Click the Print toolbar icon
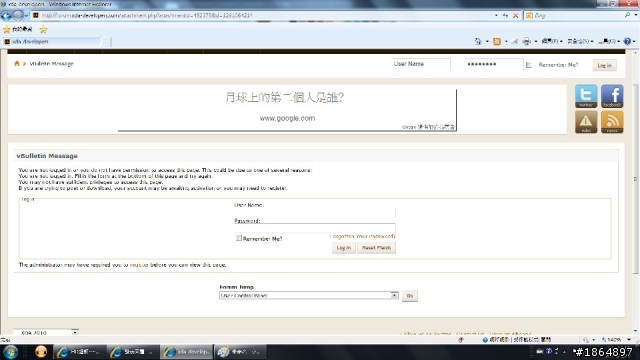 pos(527,41)
